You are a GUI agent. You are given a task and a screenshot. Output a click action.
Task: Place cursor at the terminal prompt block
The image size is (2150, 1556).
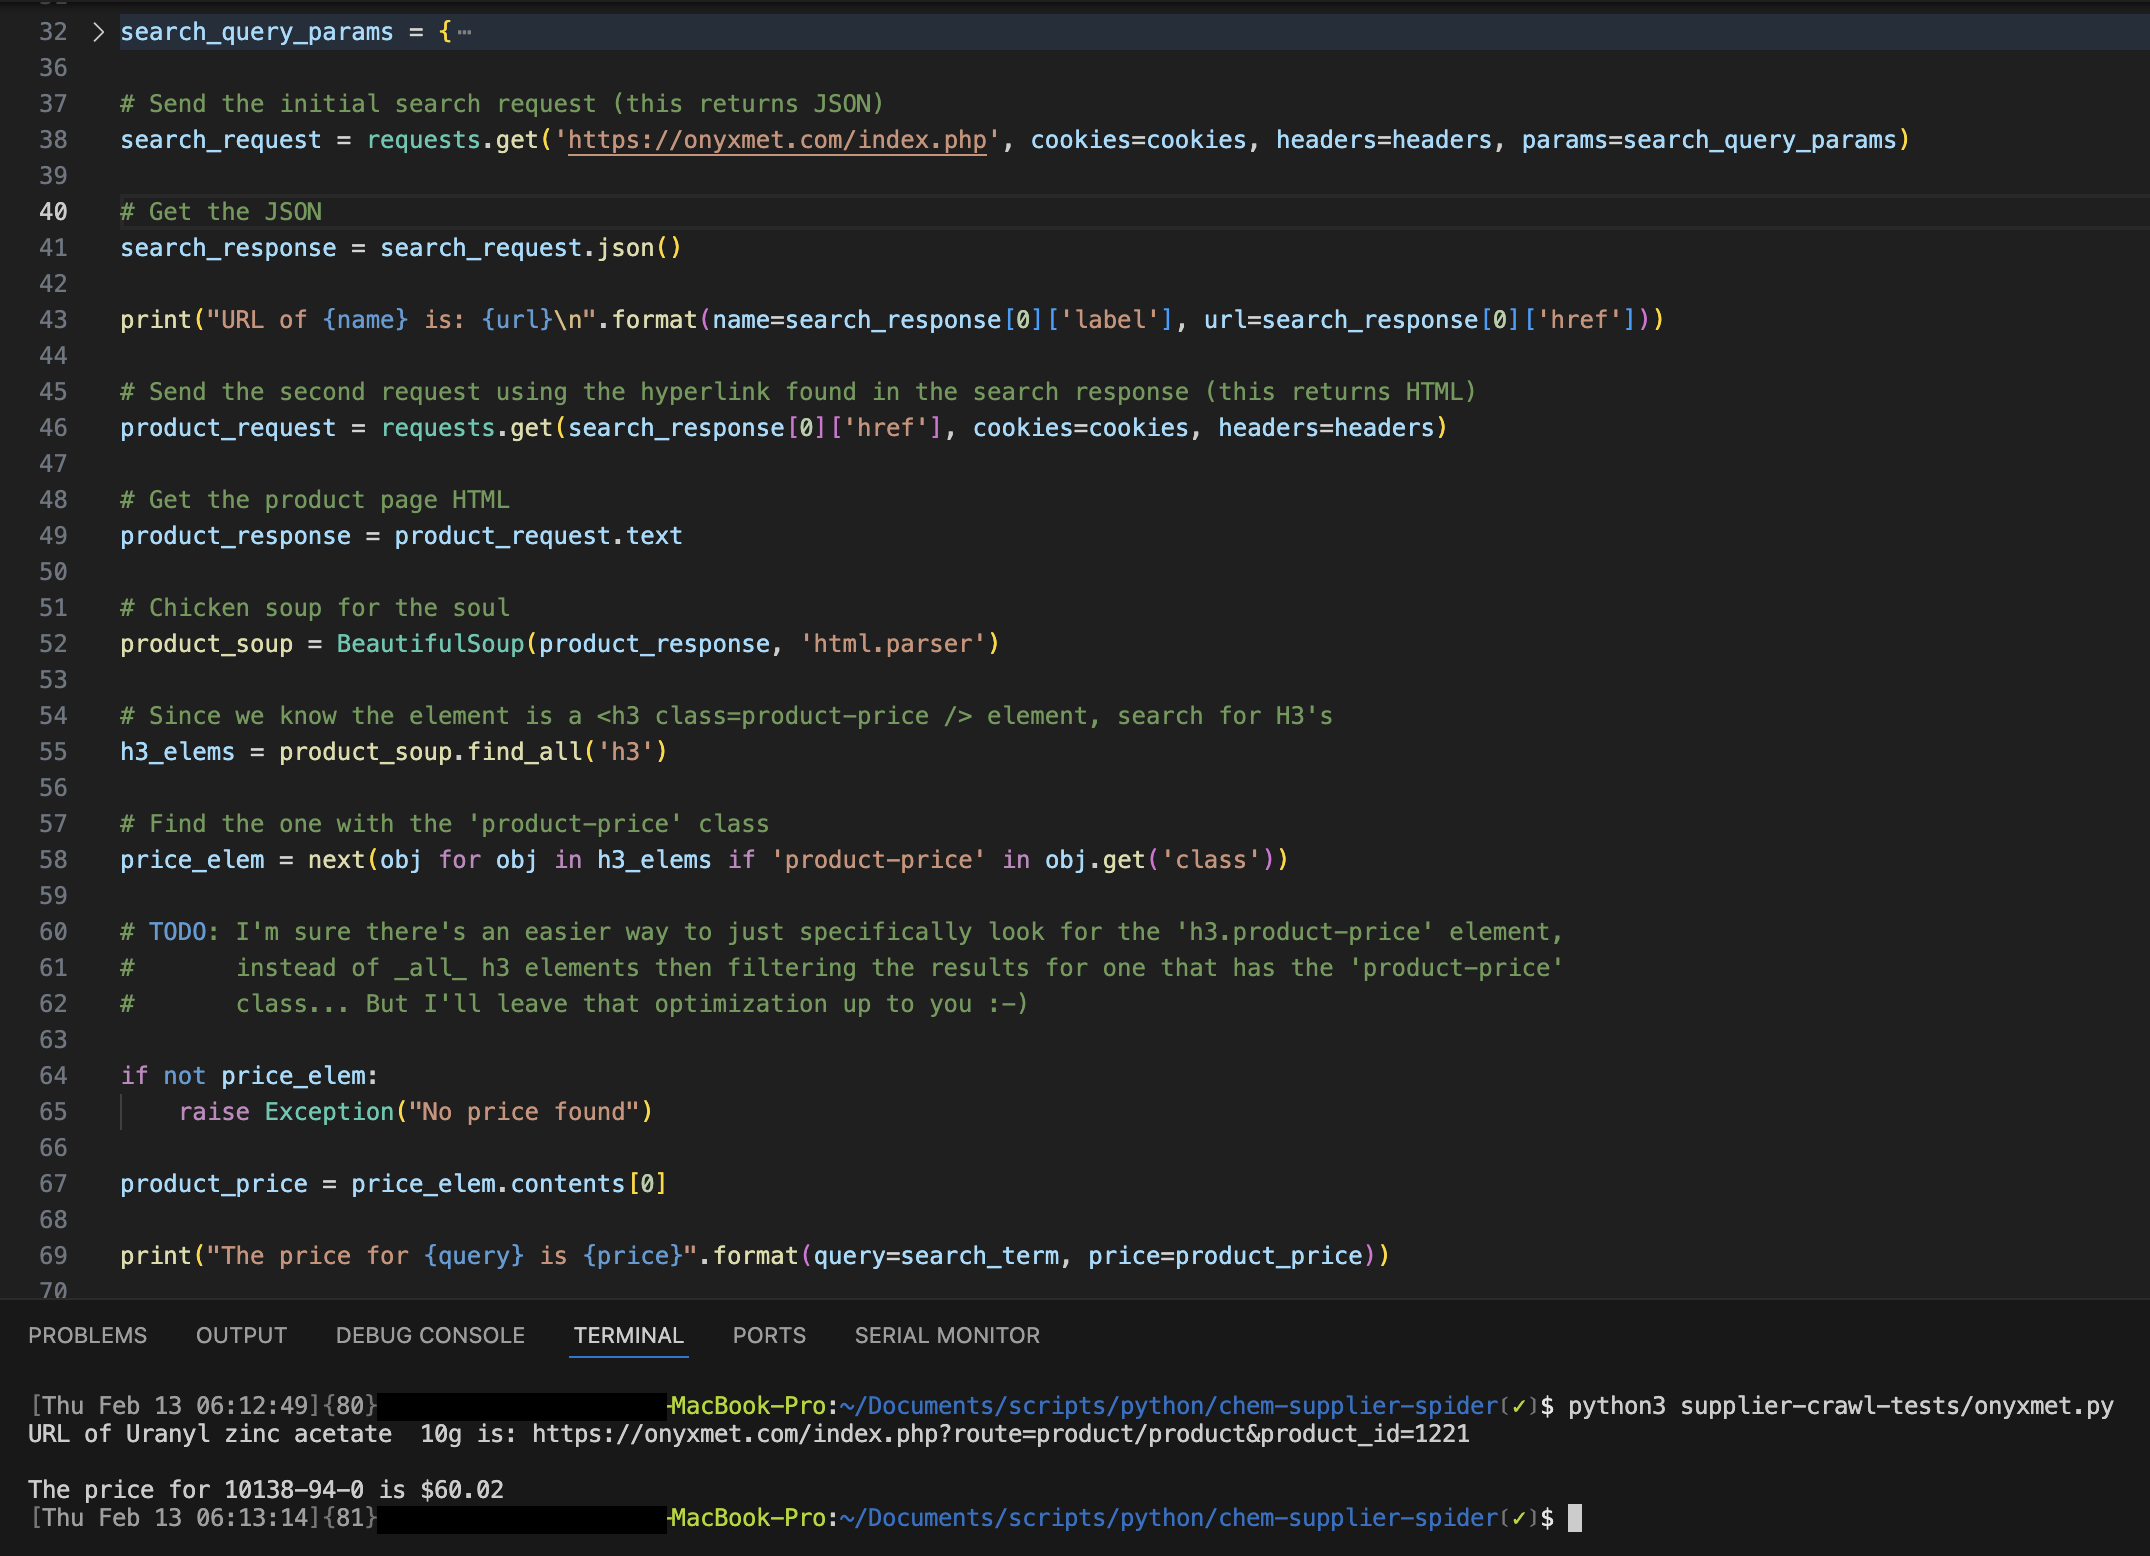pyautogui.click(x=1575, y=1518)
